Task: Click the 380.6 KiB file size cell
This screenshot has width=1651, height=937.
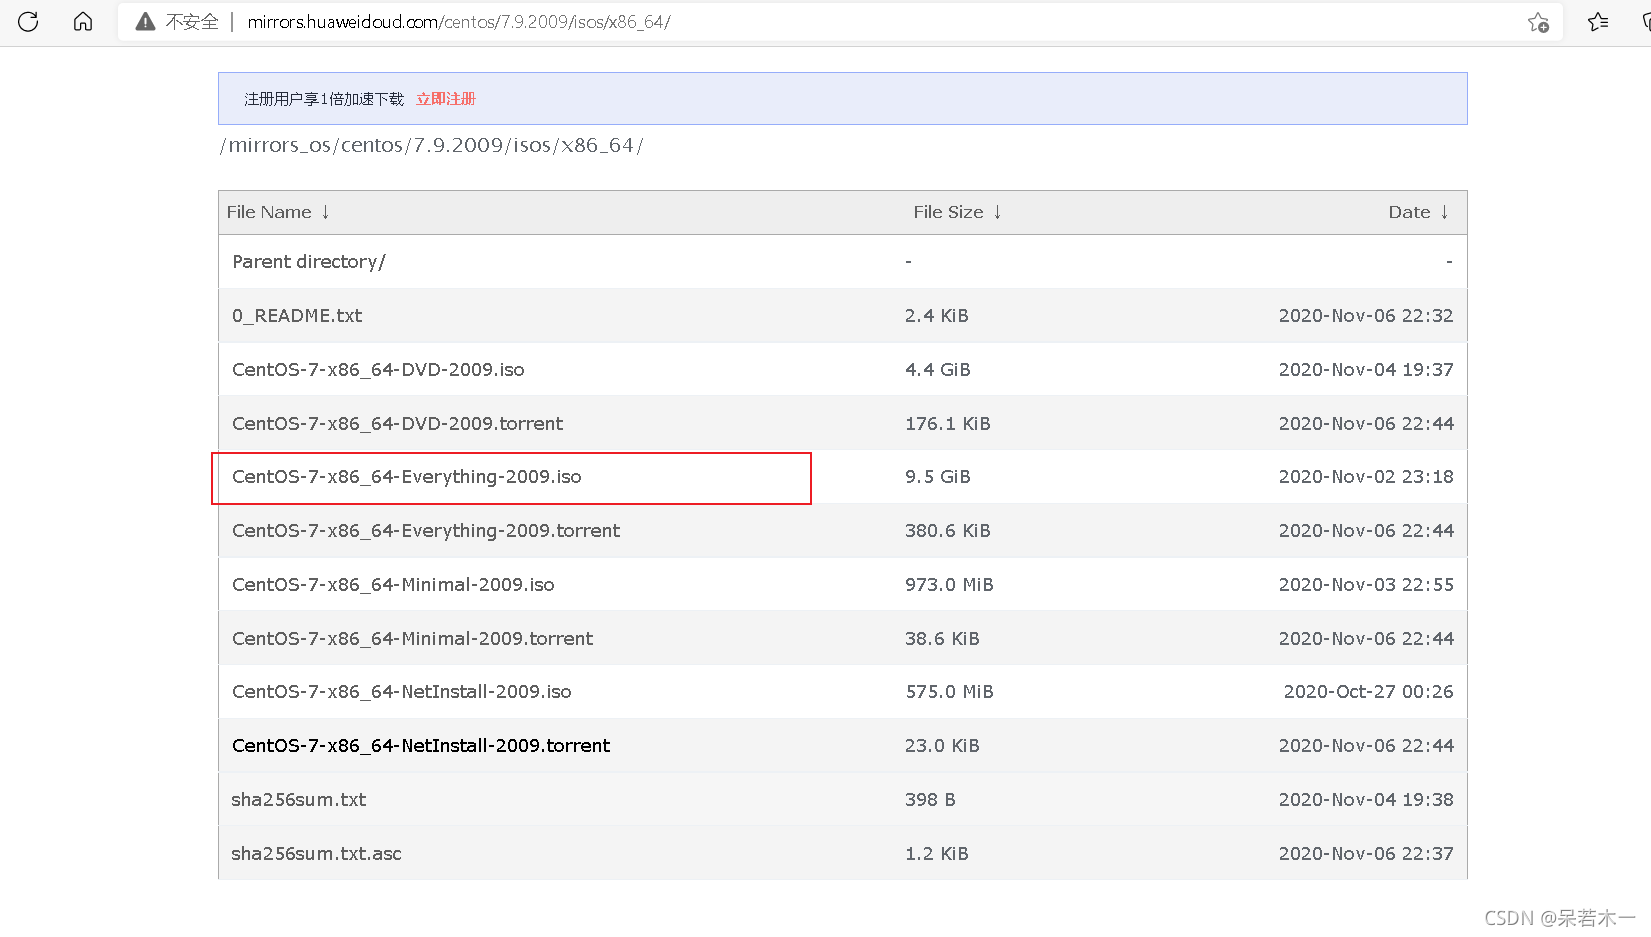Action: [x=948, y=531]
